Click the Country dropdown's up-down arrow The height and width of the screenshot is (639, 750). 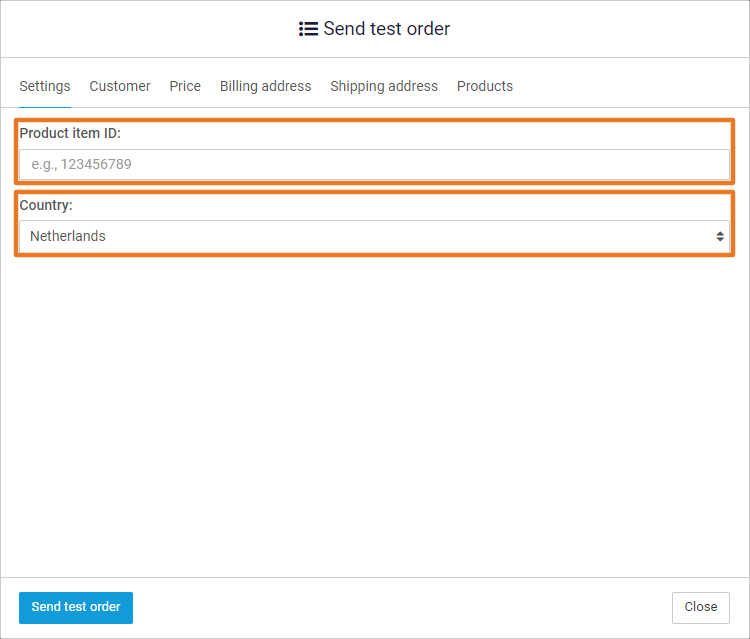719,237
